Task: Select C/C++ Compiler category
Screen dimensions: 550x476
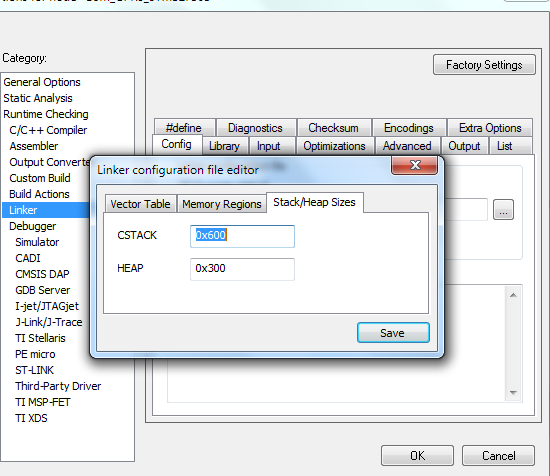Action: click(48, 130)
